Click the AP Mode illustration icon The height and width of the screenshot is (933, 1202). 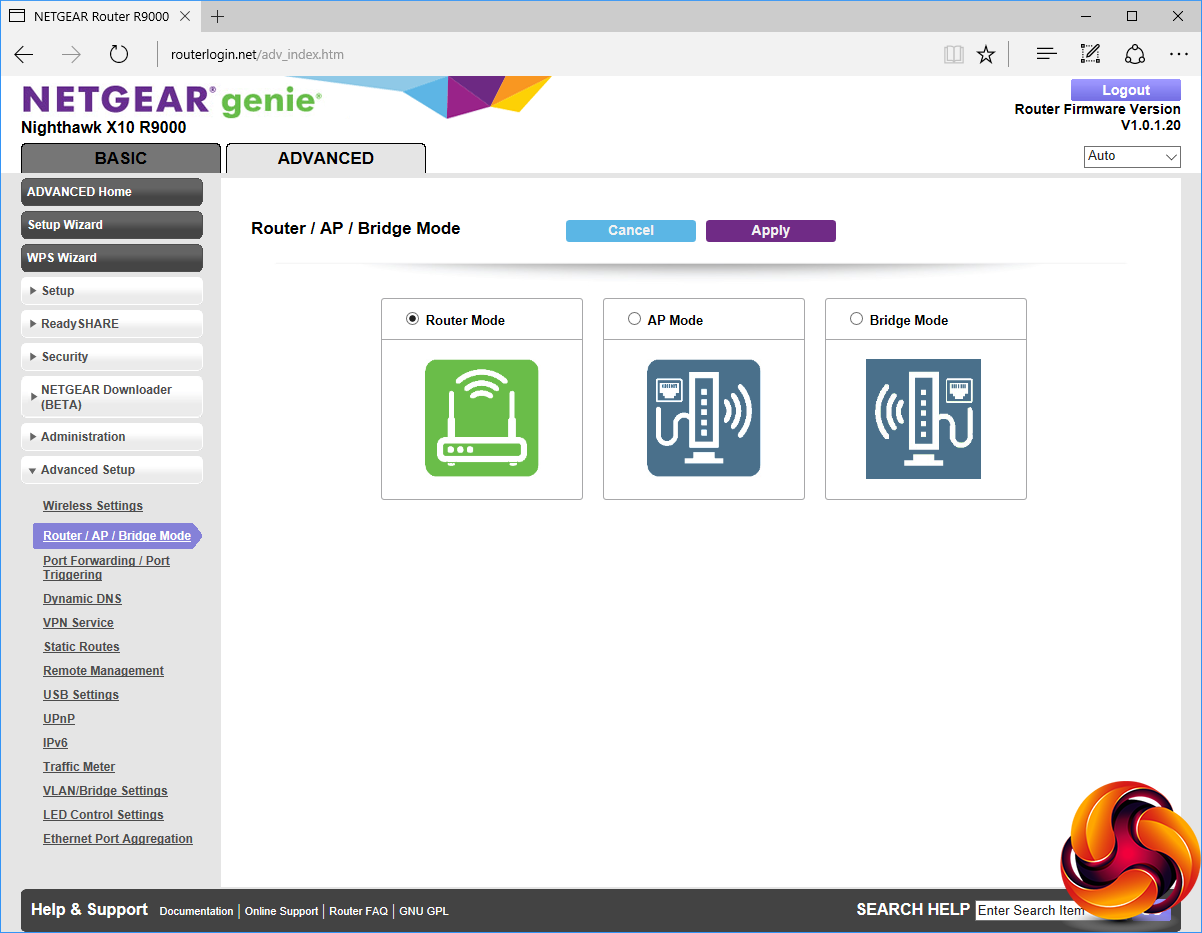click(704, 418)
